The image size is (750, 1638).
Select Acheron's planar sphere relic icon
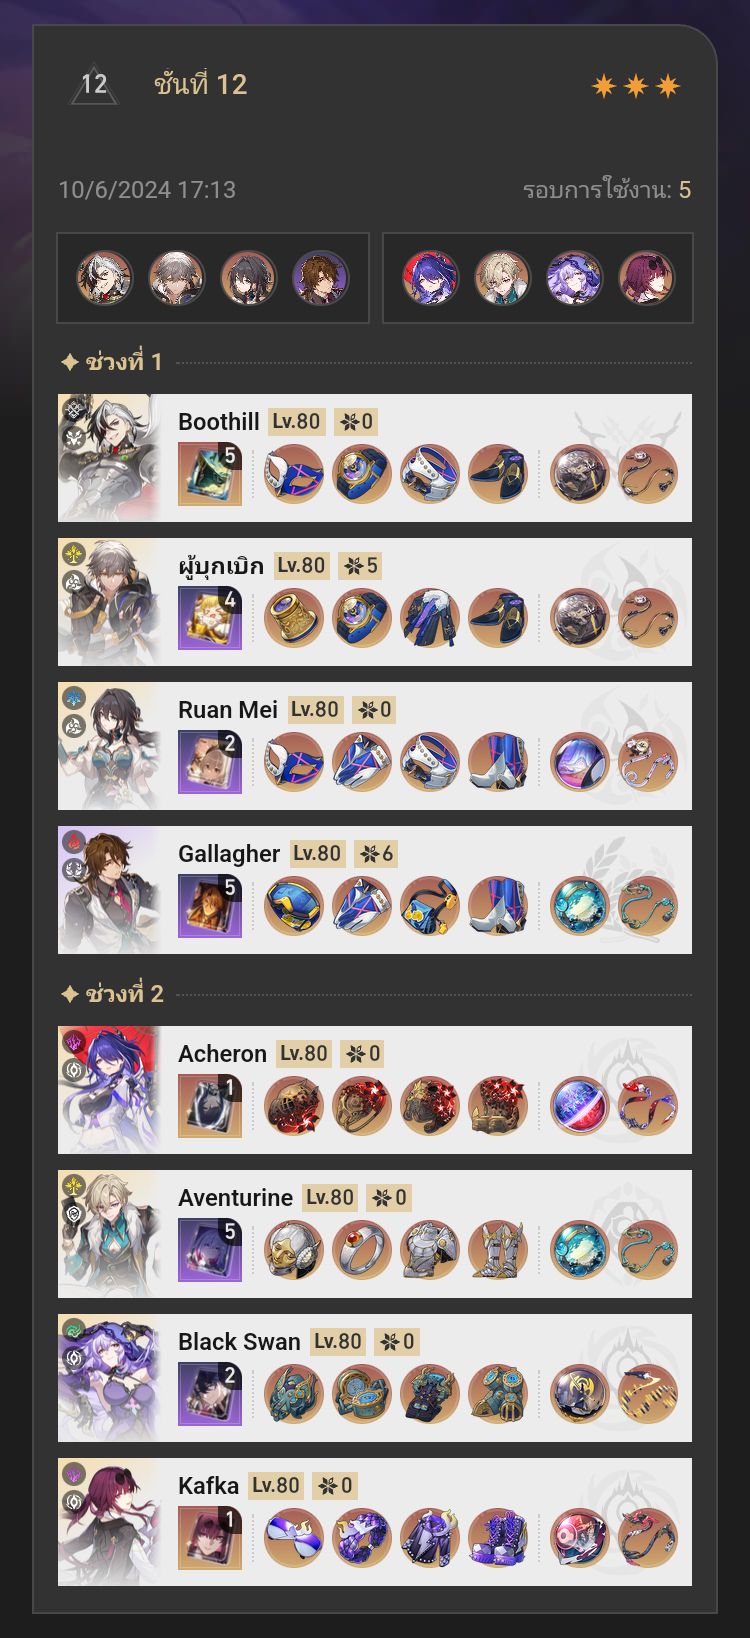579,1106
